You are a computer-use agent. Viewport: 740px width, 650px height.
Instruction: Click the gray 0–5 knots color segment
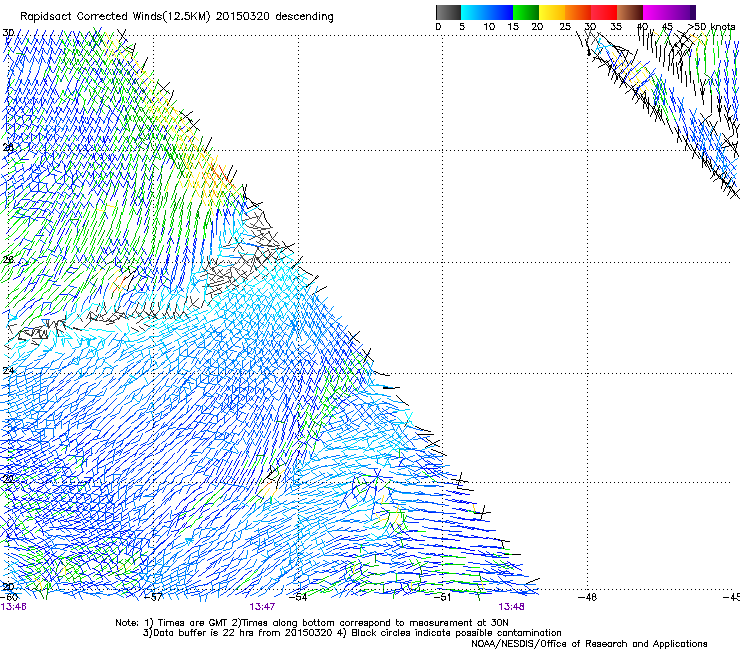(x=448, y=12)
